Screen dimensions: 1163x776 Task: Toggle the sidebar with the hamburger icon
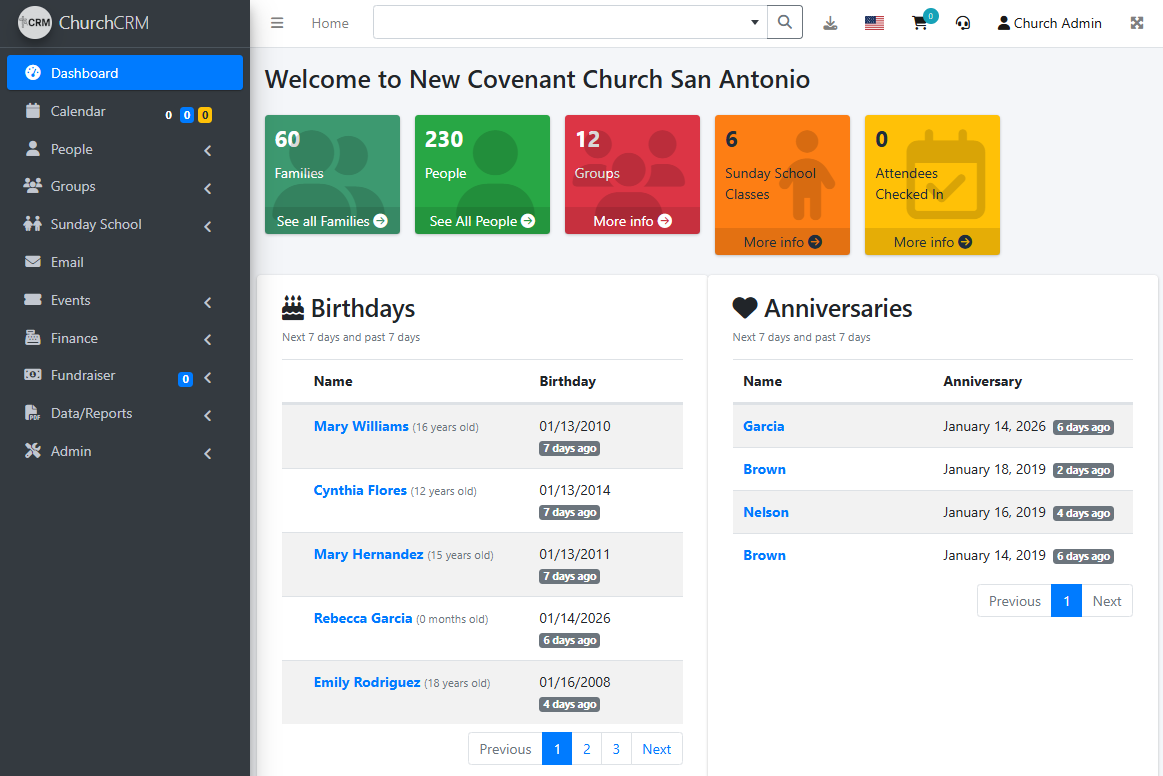click(277, 22)
